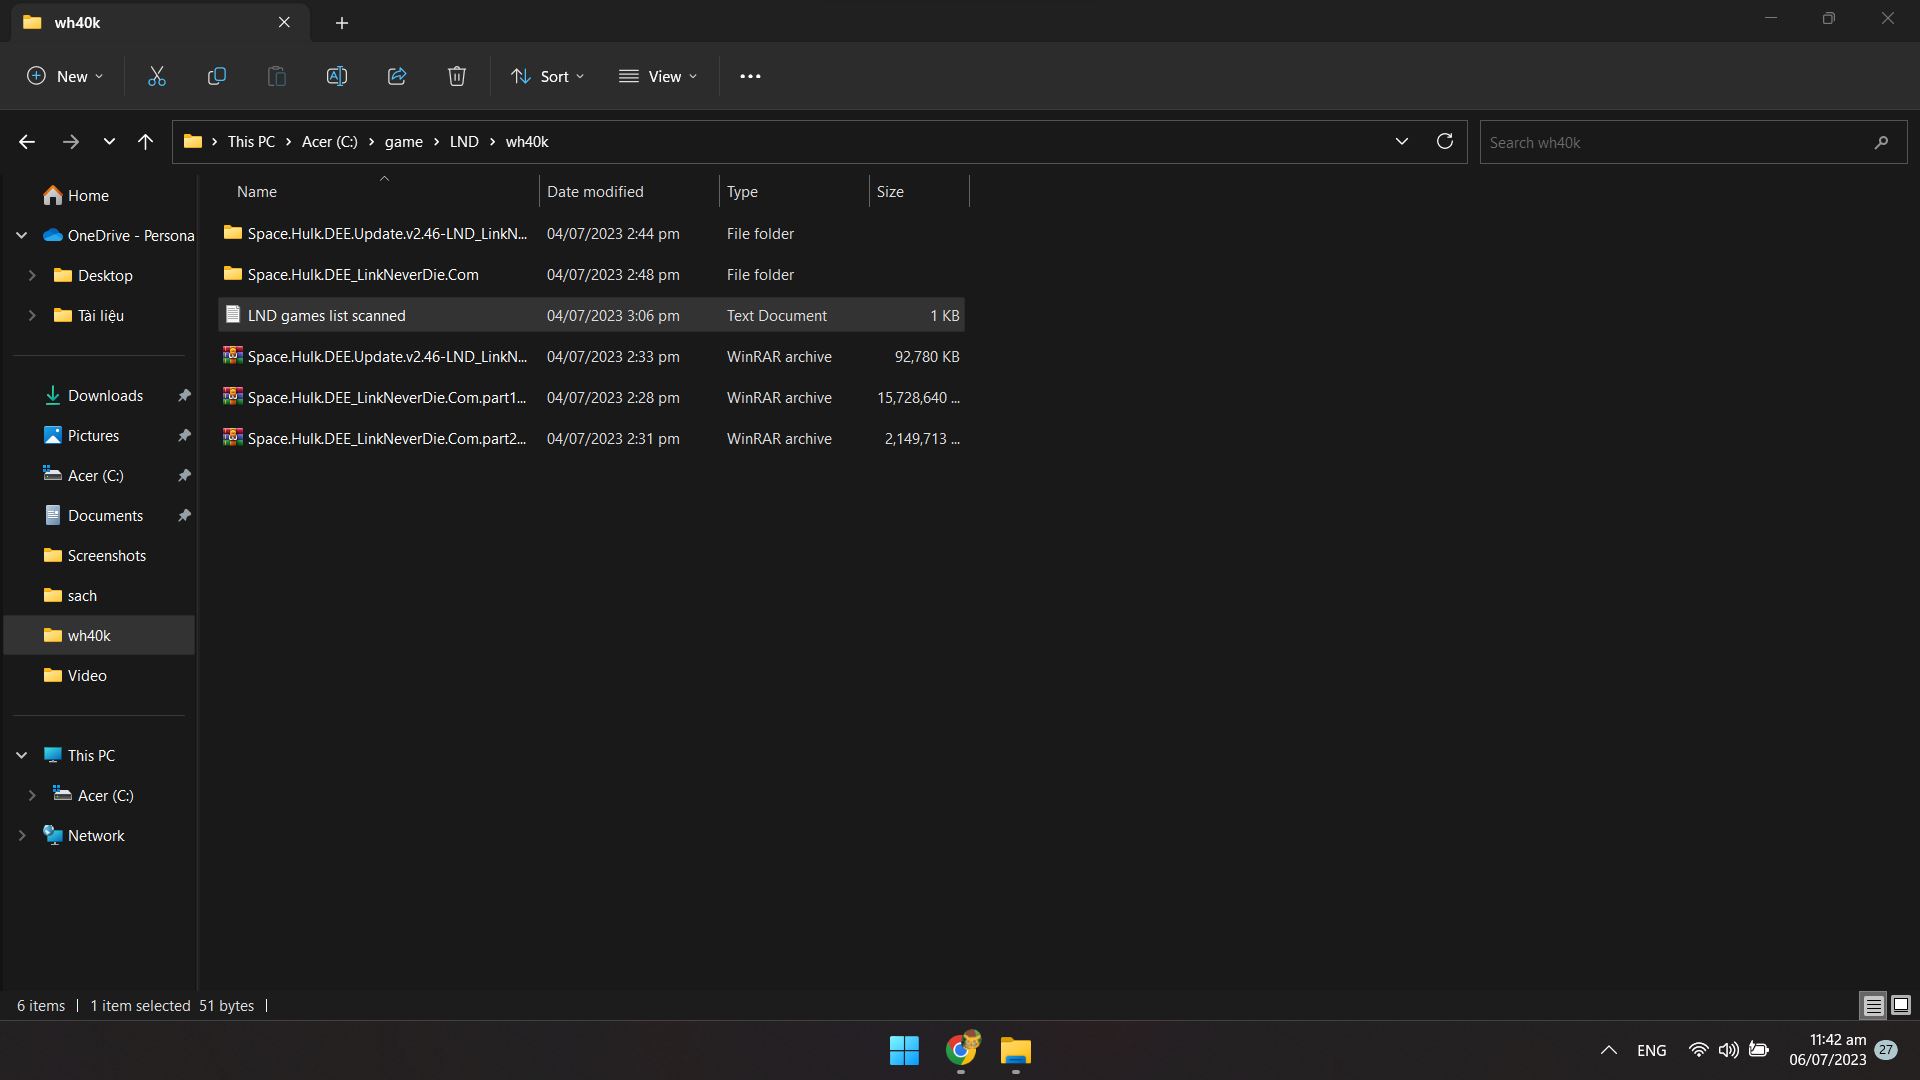Screen dimensions: 1920x1080
Task: Sort by Date modified column header
Action: coord(595,191)
